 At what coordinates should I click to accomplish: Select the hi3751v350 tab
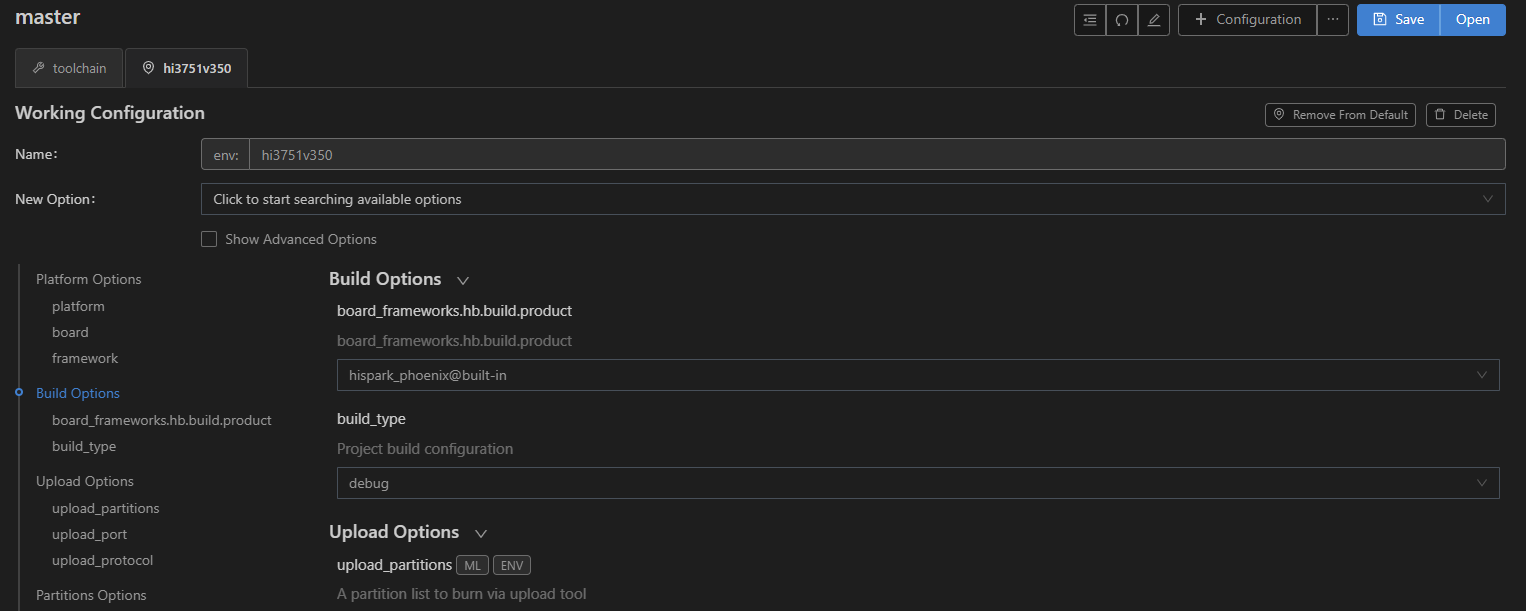pos(187,68)
